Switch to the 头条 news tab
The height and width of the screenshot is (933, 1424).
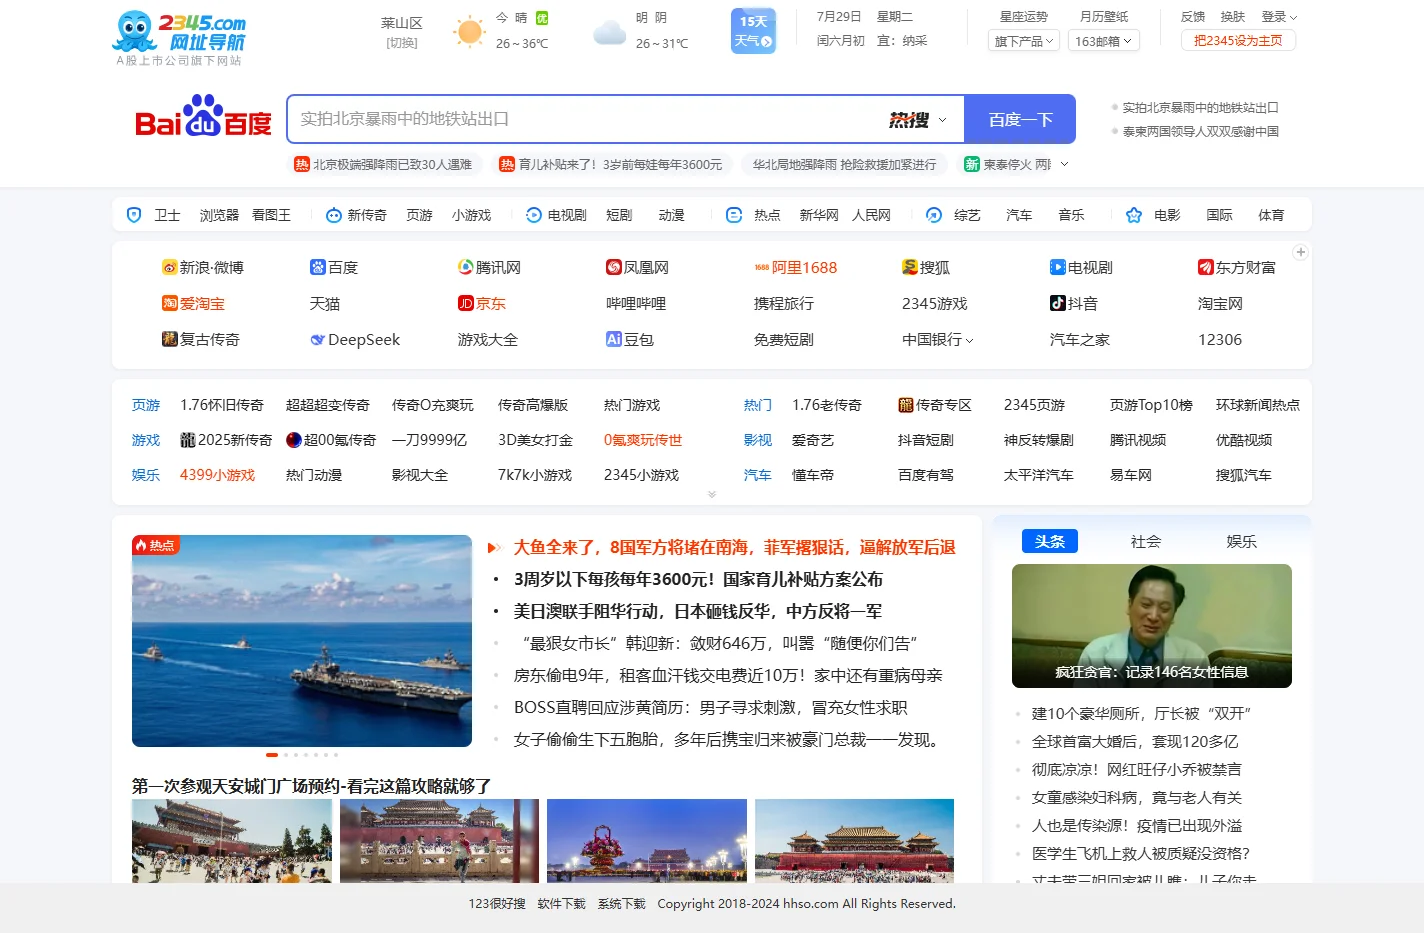coord(1050,541)
